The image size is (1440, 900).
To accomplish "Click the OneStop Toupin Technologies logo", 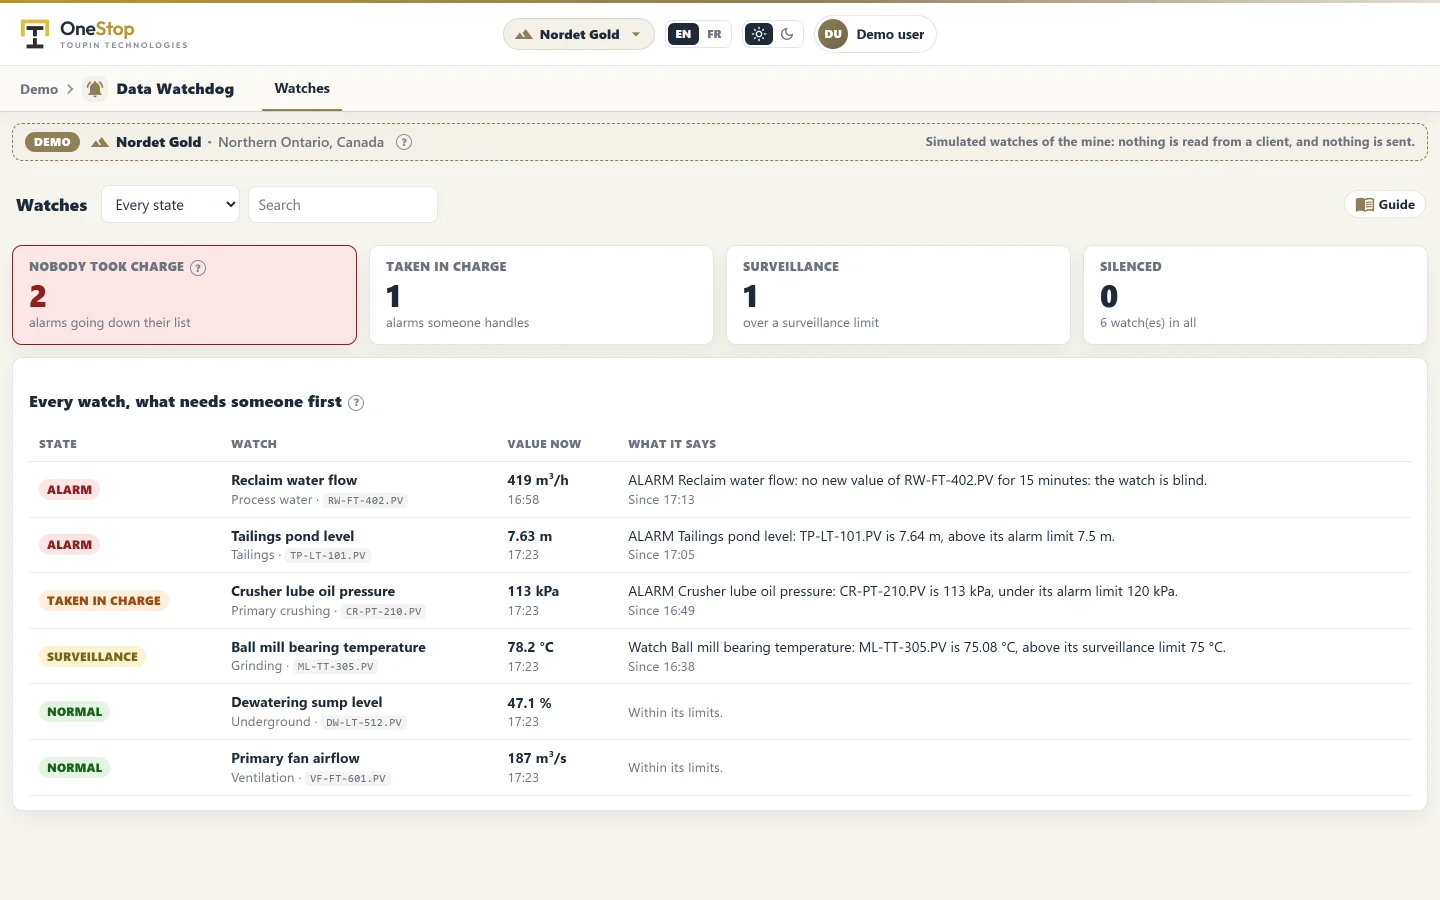I will (104, 34).
